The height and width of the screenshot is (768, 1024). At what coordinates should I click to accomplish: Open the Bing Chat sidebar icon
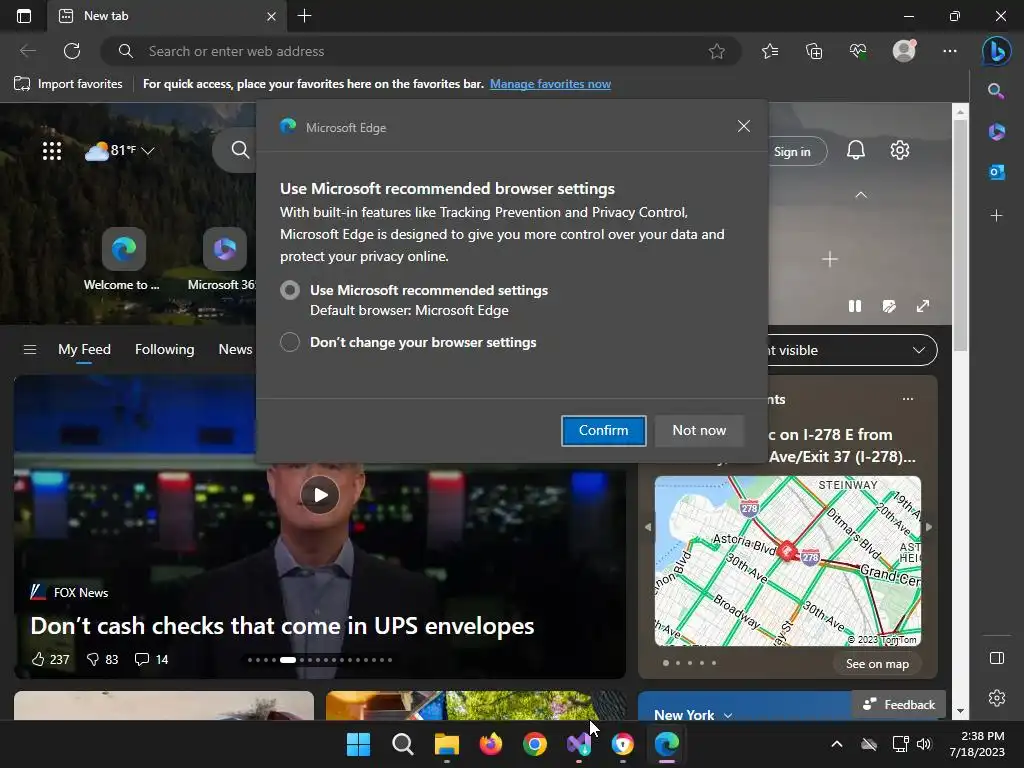[996, 51]
